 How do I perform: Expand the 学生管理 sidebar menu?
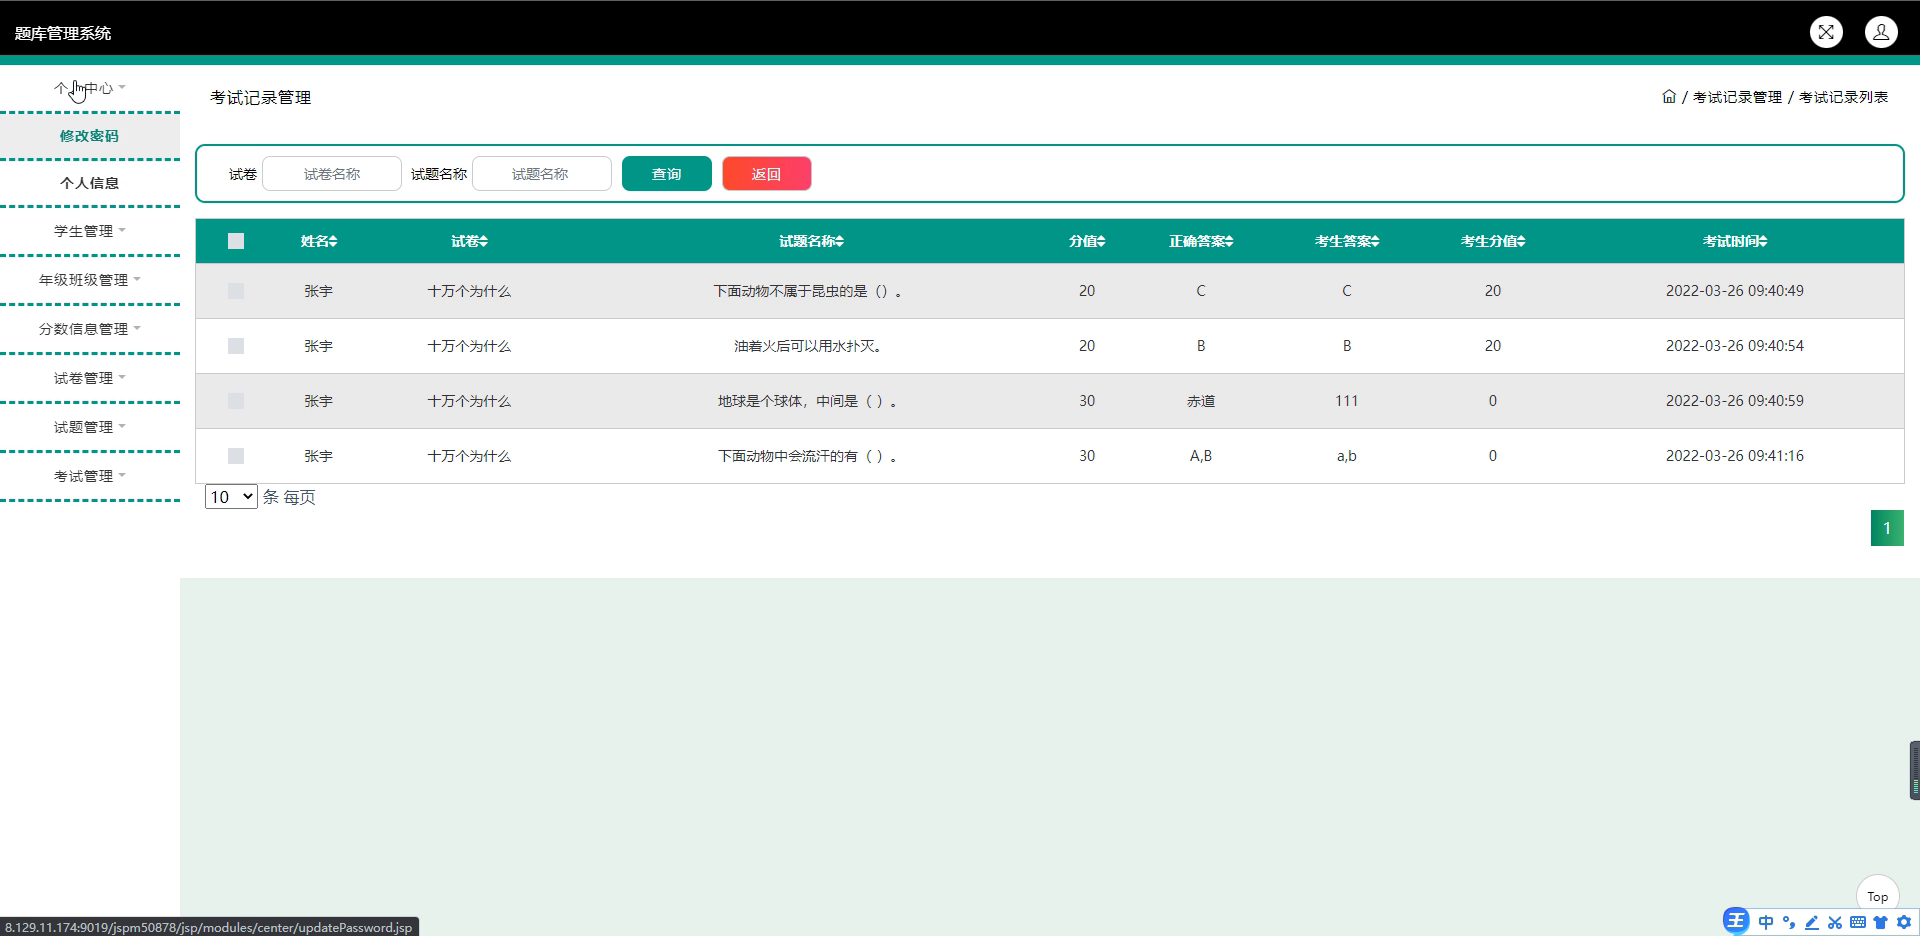pyautogui.click(x=90, y=231)
